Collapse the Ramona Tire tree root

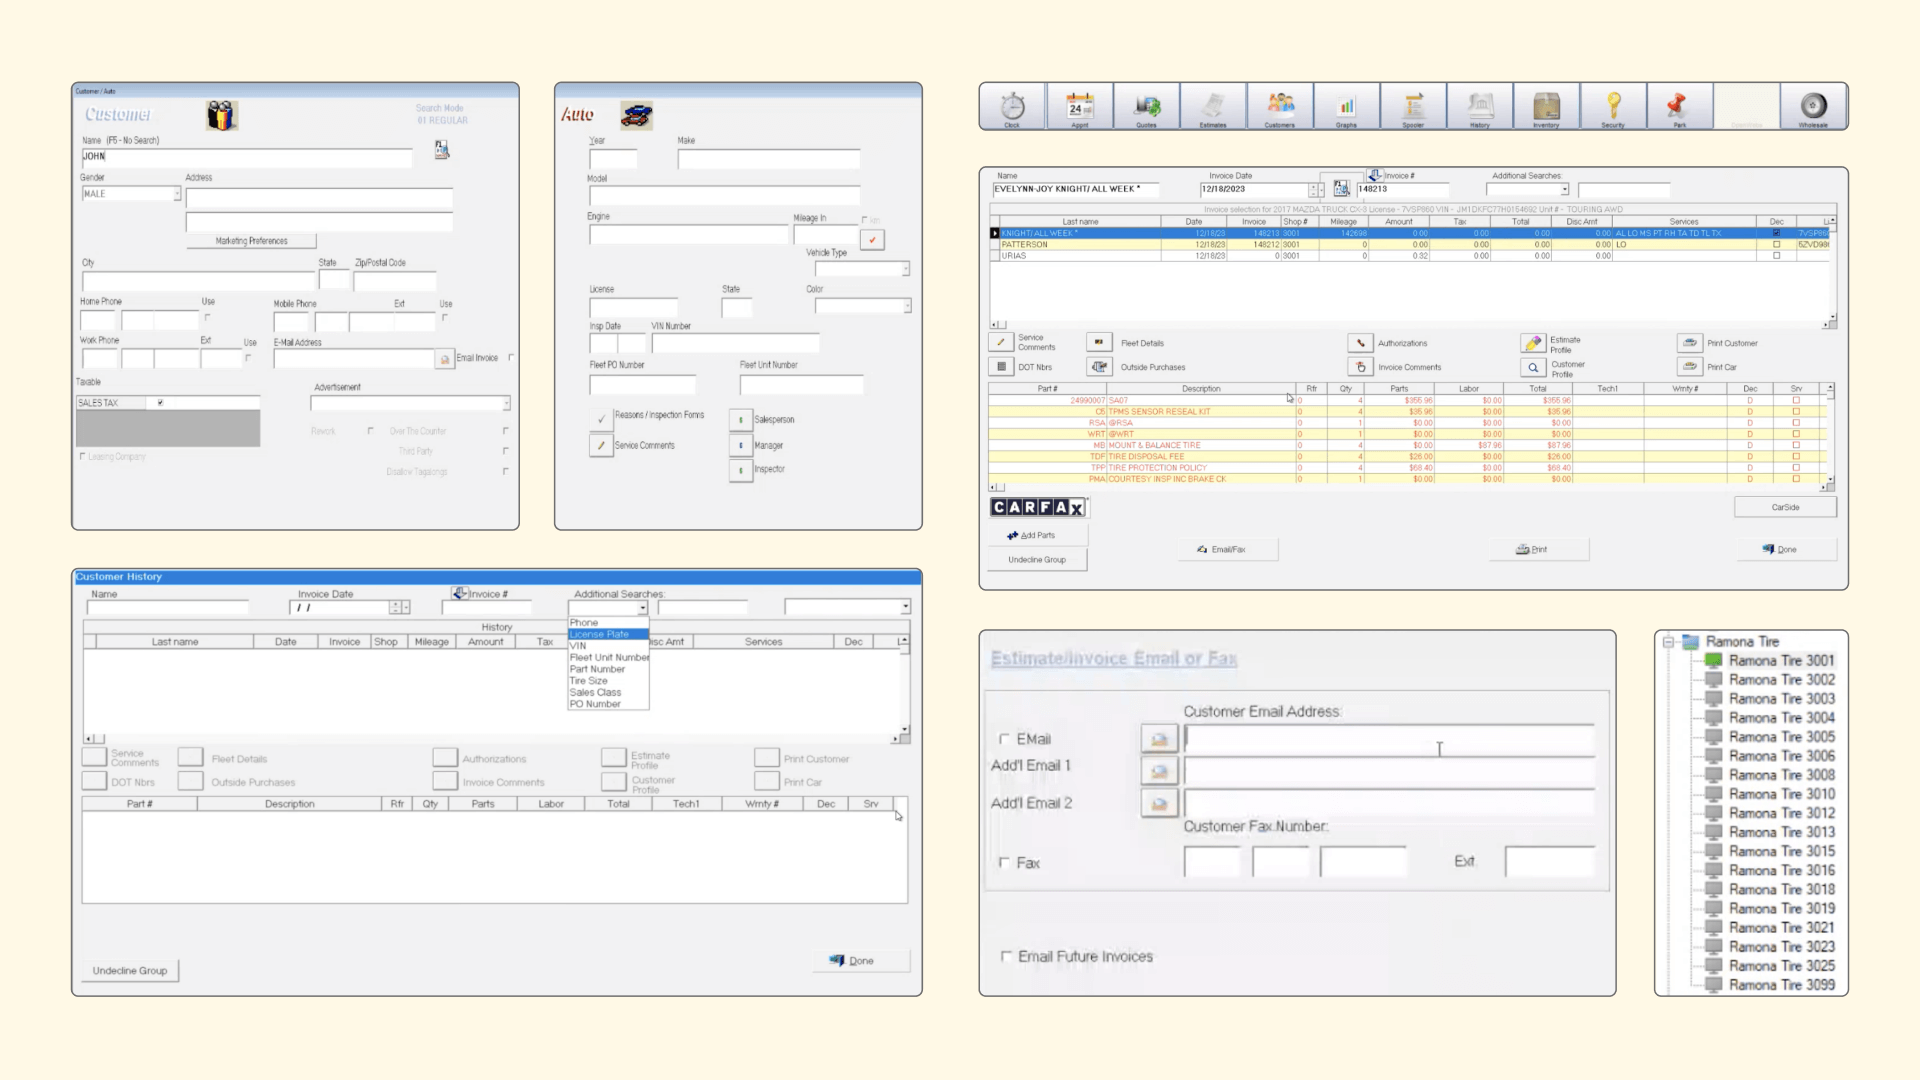pos(1668,642)
